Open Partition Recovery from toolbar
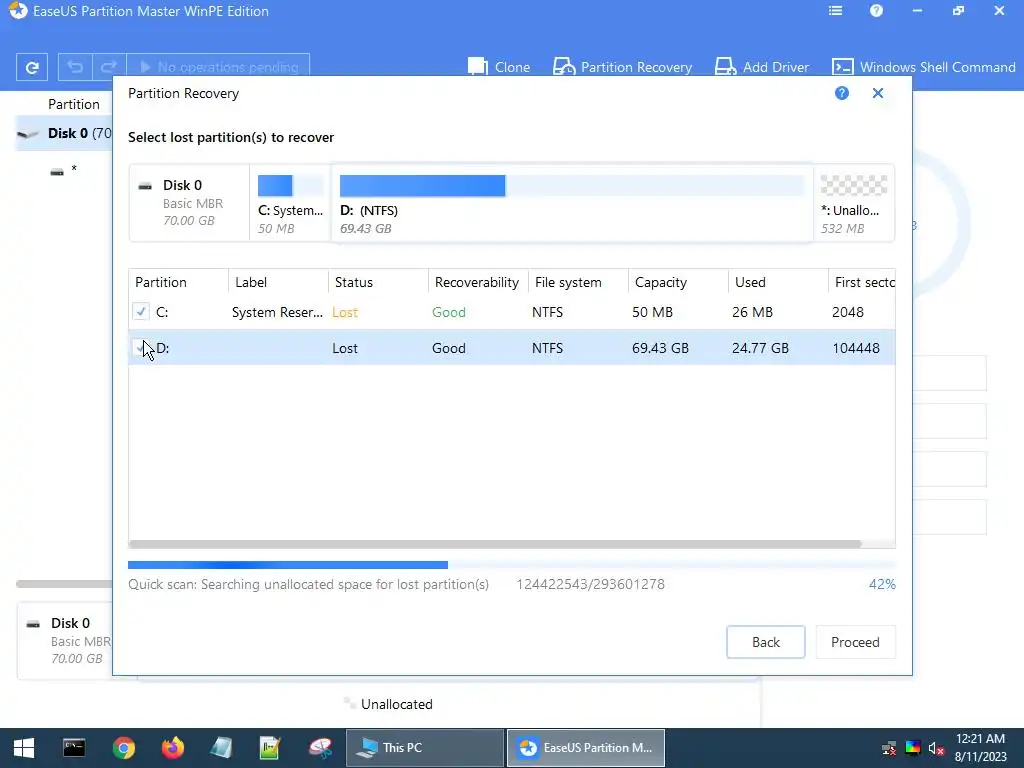The height and width of the screenshot is (768, 1024). tap(622, 67)
